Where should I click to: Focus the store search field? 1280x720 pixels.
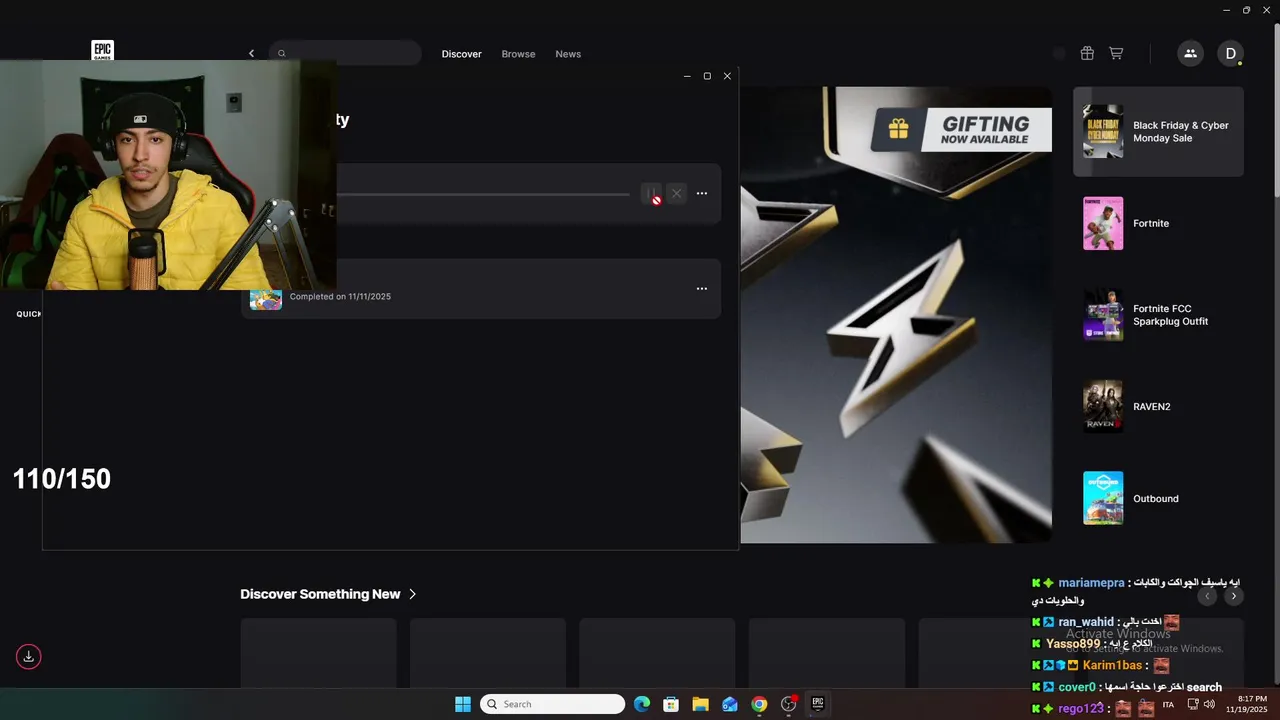[x=345, y=54]
